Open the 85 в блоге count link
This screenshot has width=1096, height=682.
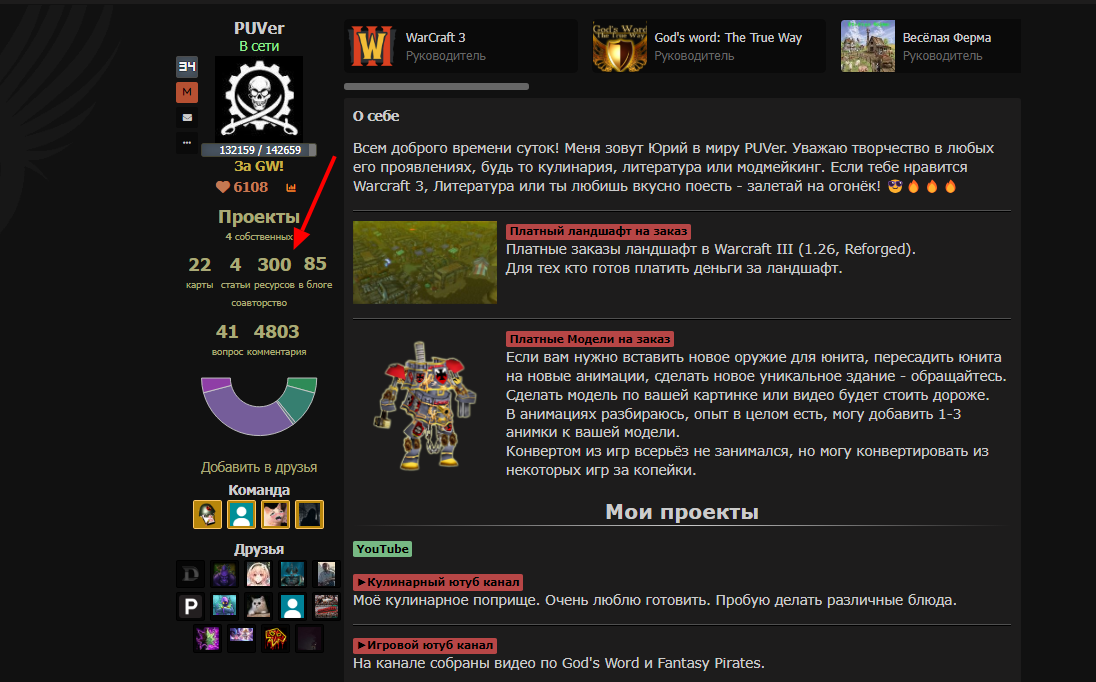click(315, 273)
